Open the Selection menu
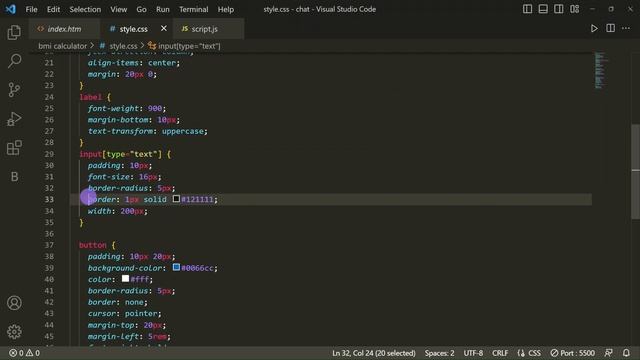This screenshot has height=360, width=640. click(85, 9)
